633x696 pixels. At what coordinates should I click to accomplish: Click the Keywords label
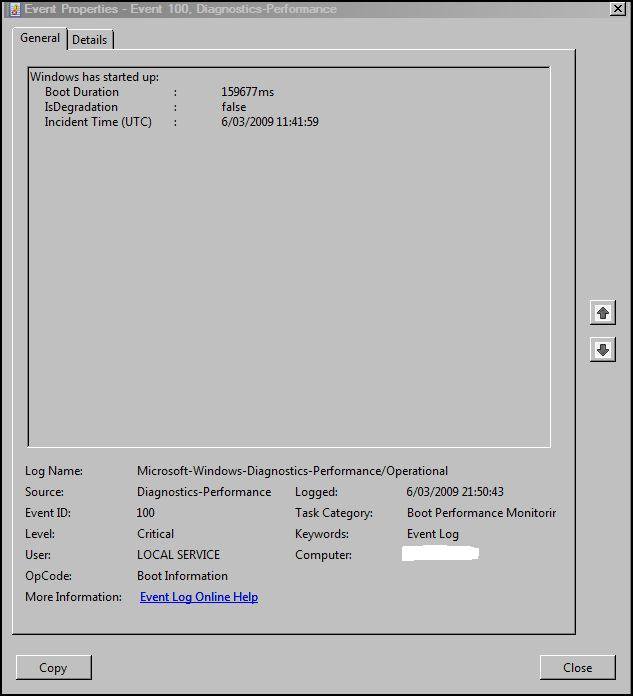pos(322,534)
